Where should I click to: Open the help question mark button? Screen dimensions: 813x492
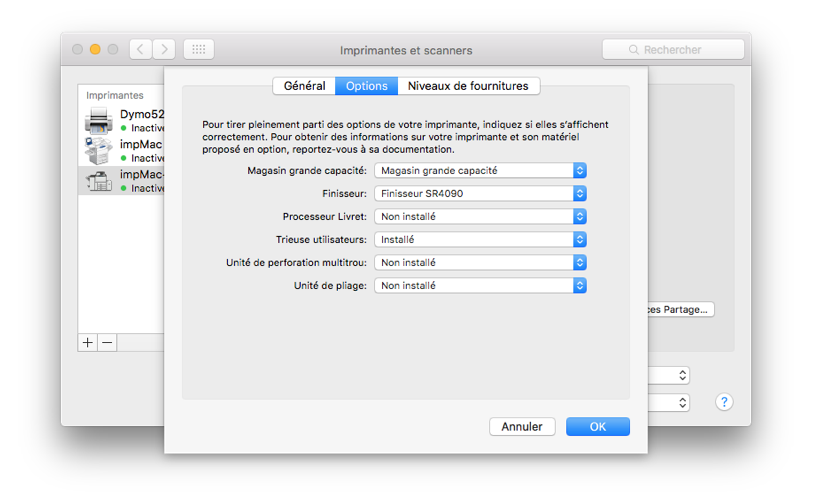[x=725, y=402]
